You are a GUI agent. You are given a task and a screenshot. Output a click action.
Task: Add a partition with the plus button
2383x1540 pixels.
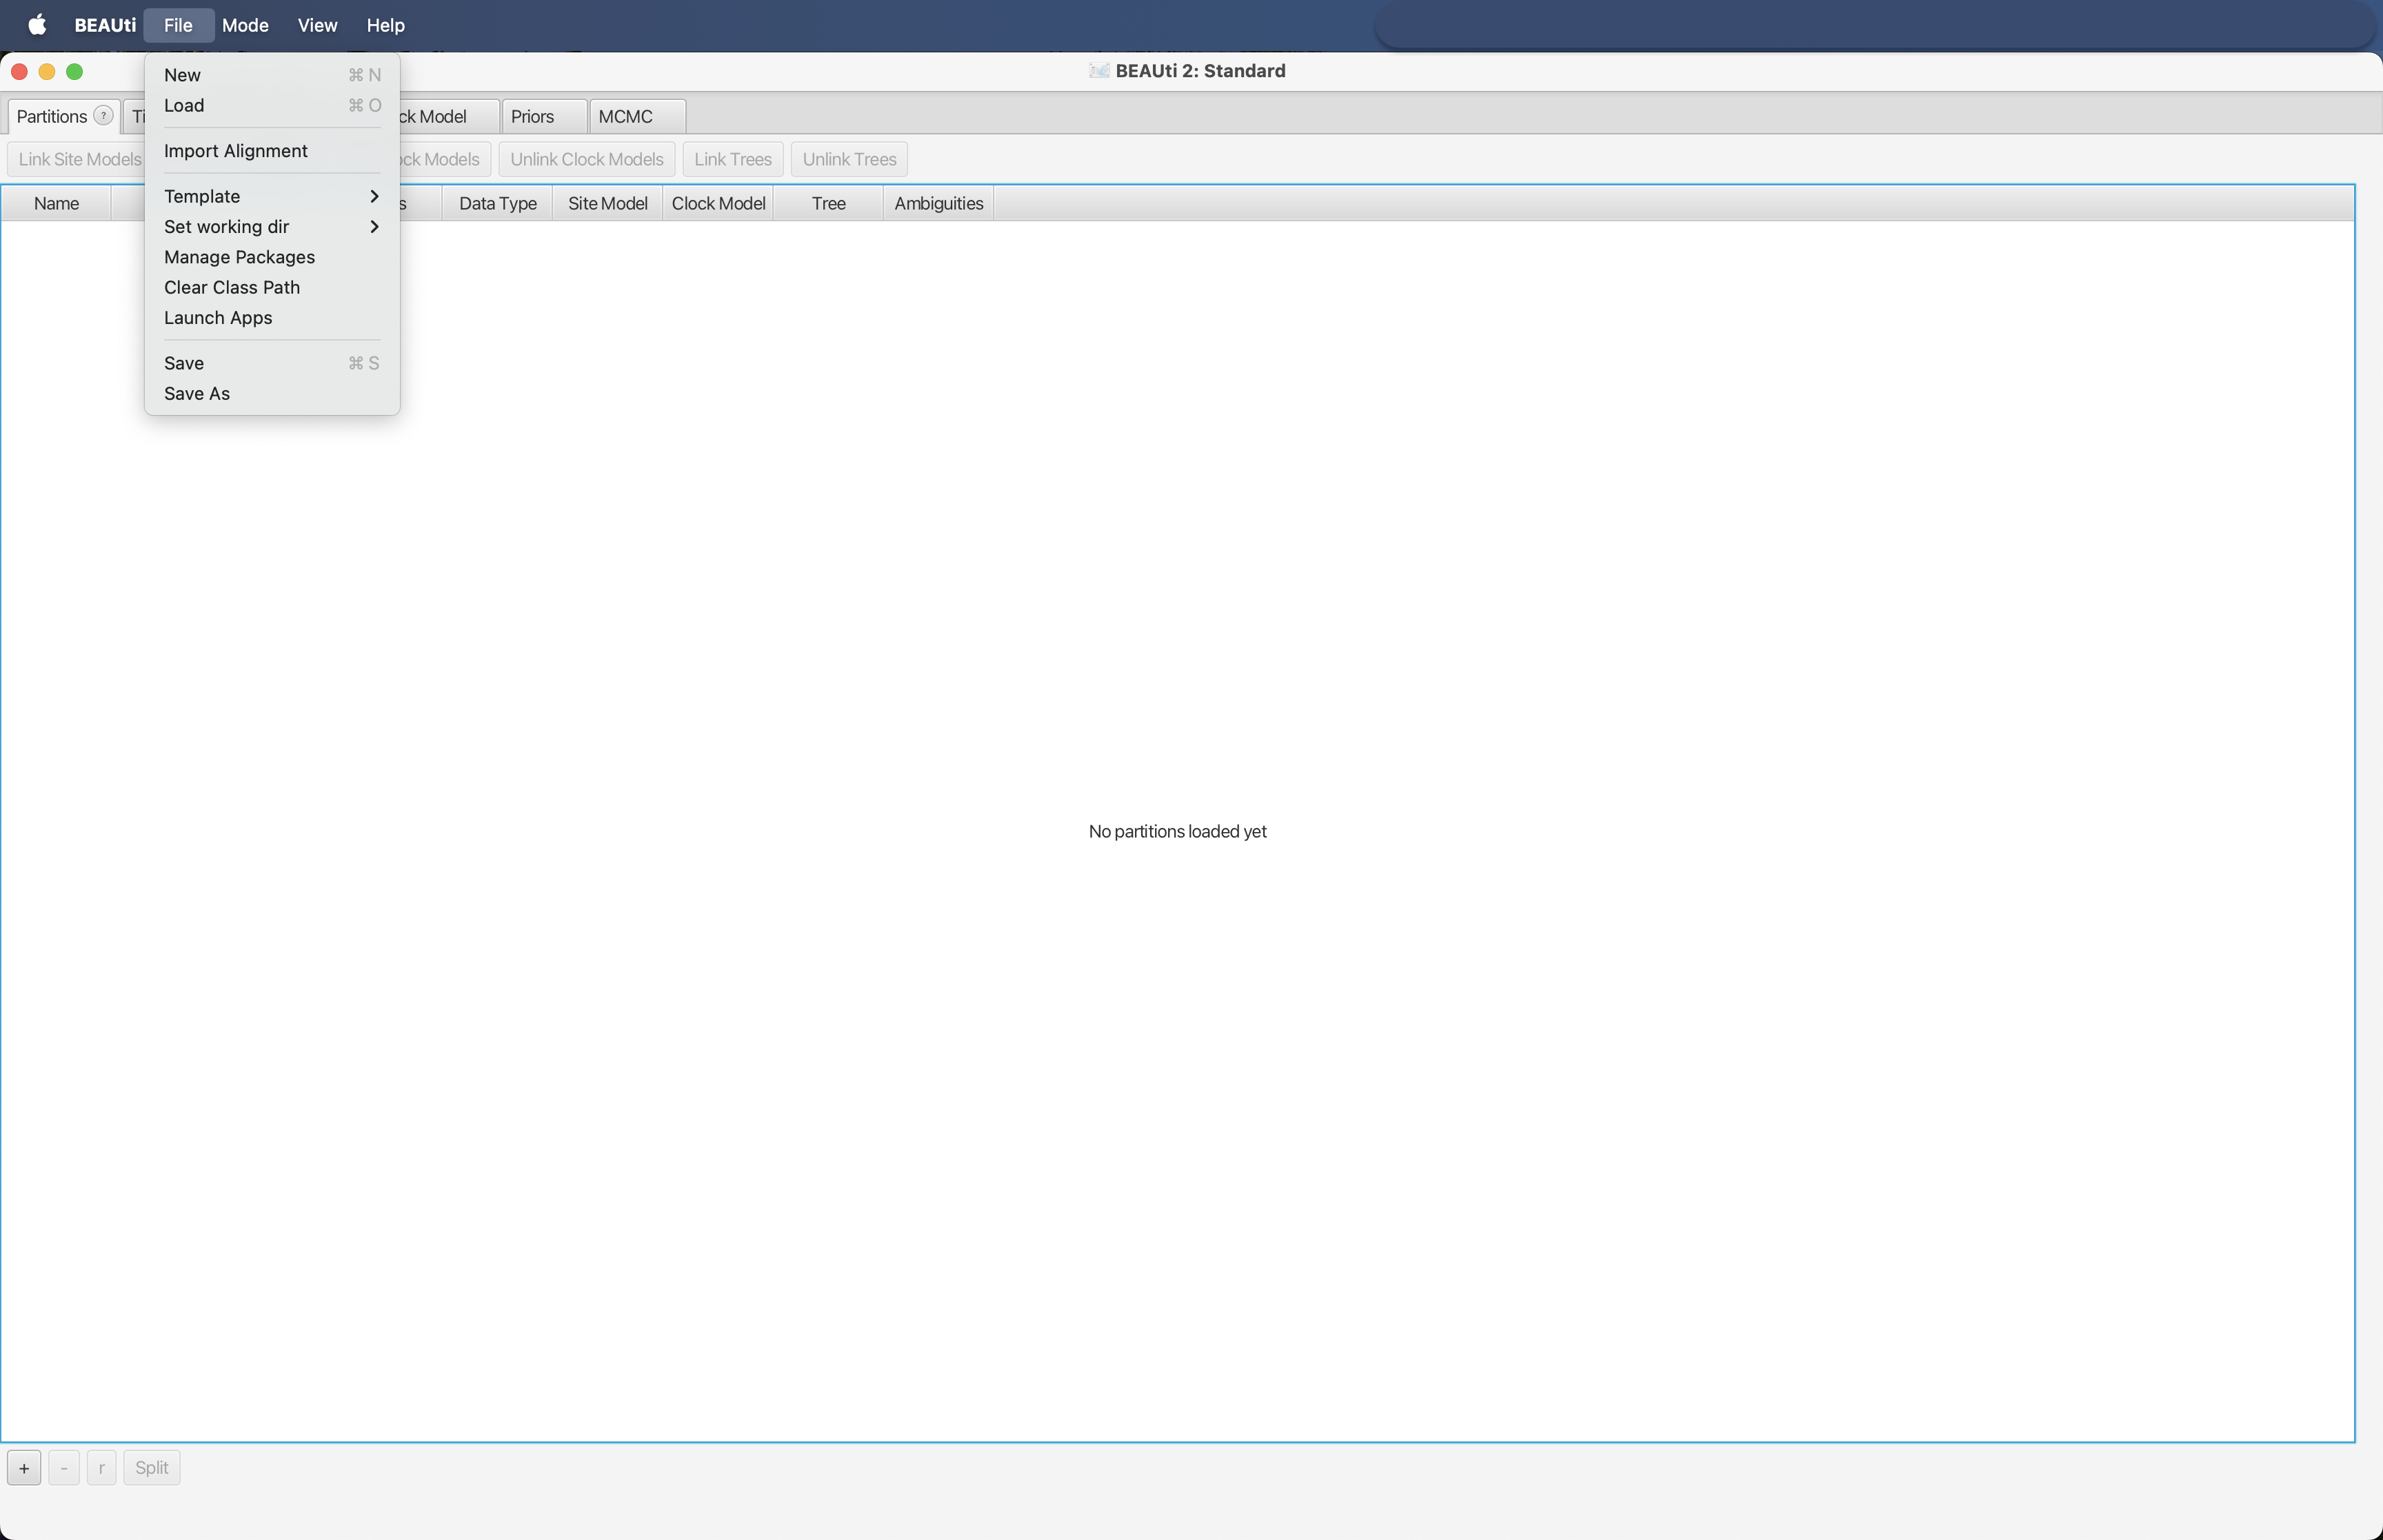point(24,1468)
